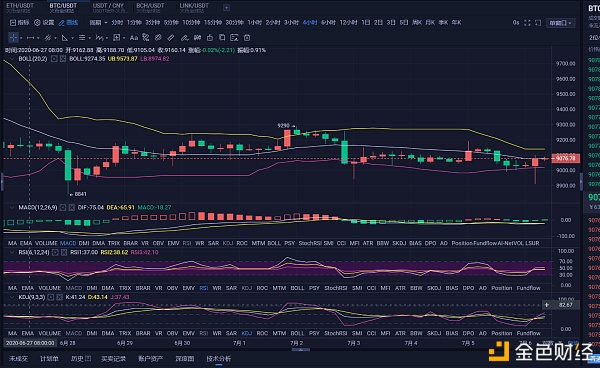Screen dimensions: 600x368
Task: Click the screenshot capture icon near 0s
Action: [538, 23]
